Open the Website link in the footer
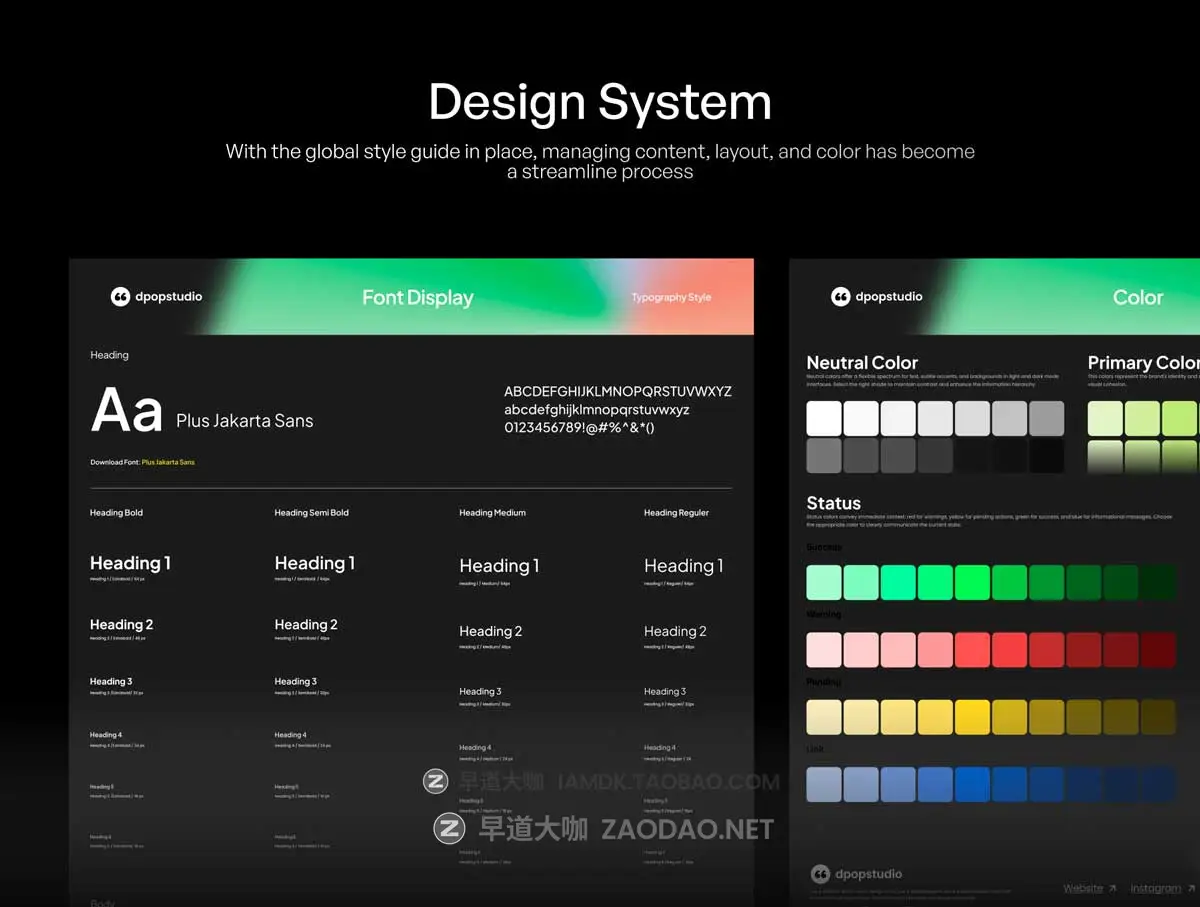Image resolution: width=1200 pixels, height=907 pixels. (1083, 888)
